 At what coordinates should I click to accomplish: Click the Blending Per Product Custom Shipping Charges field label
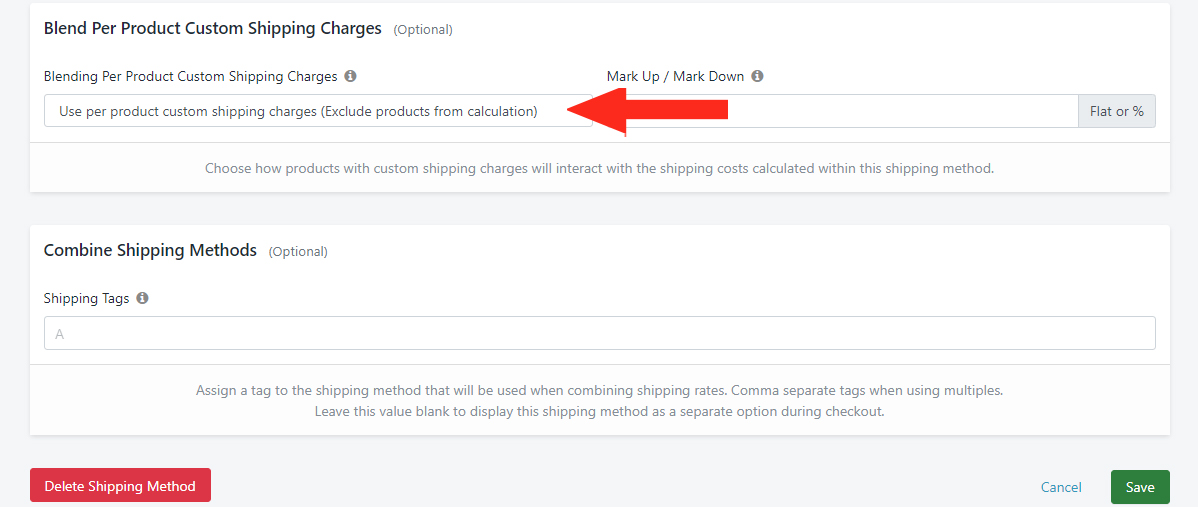click(190, 76)
